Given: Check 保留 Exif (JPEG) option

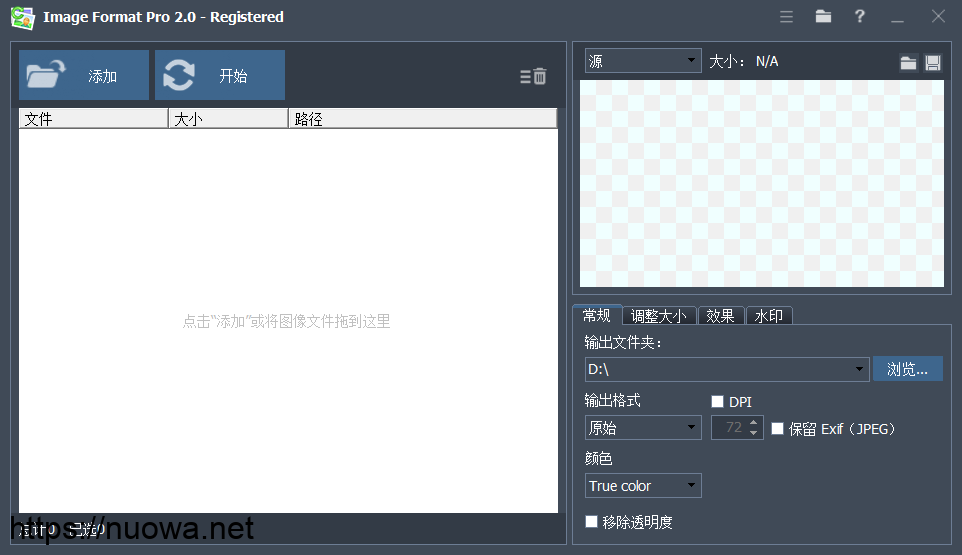Looking at the screenshot, I should [778, 429].
